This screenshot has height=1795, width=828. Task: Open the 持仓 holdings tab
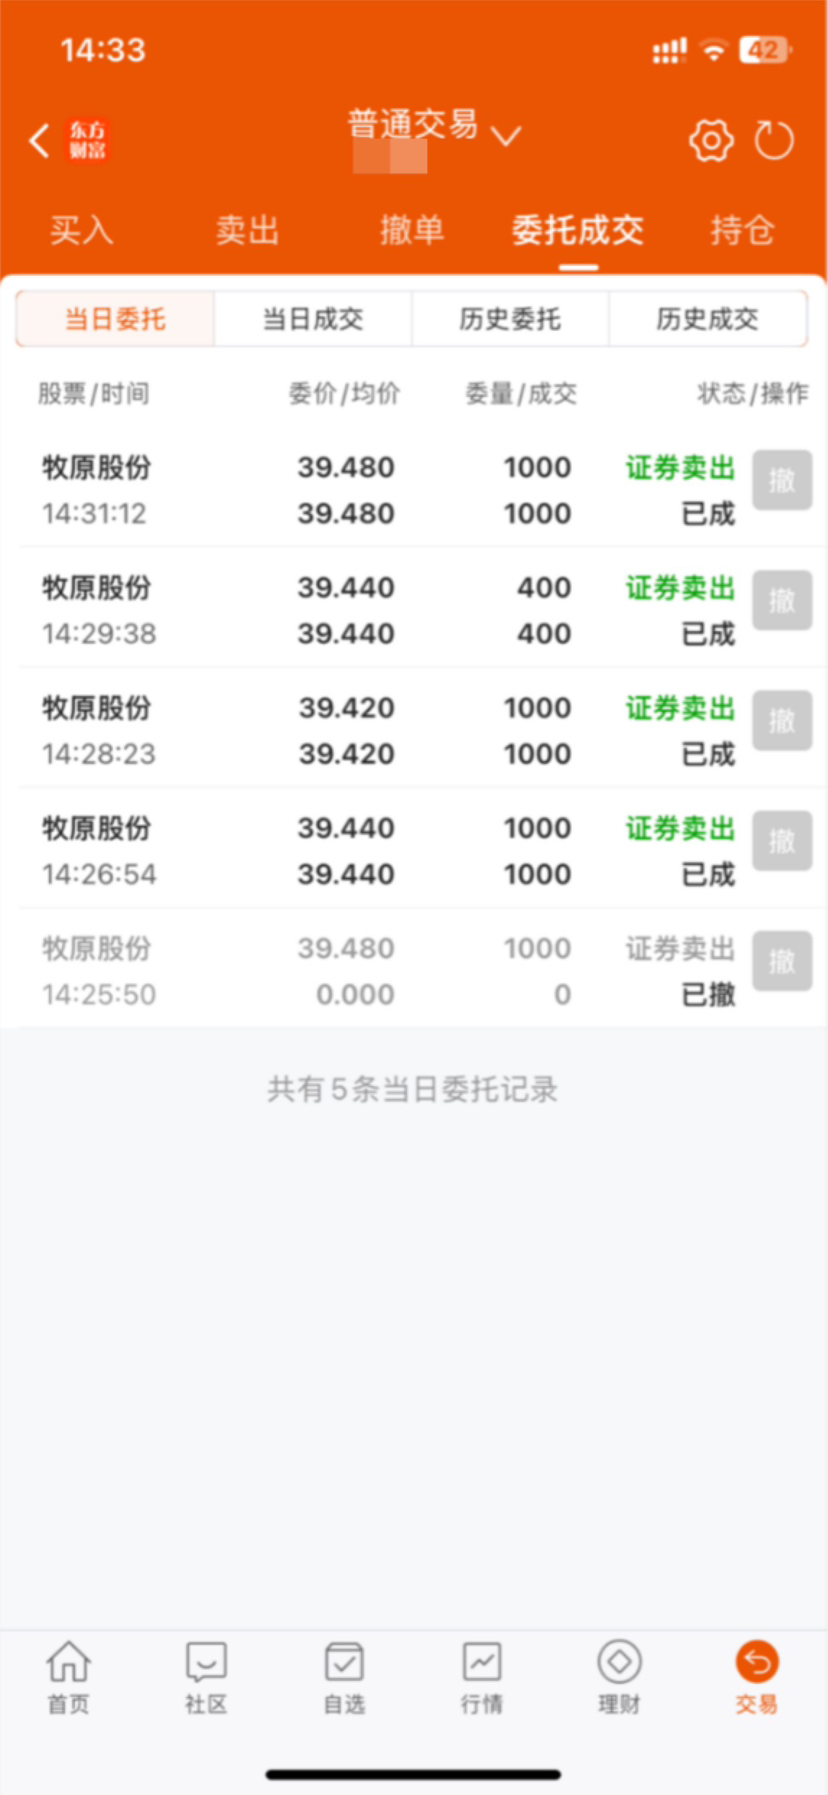(743, 231)
